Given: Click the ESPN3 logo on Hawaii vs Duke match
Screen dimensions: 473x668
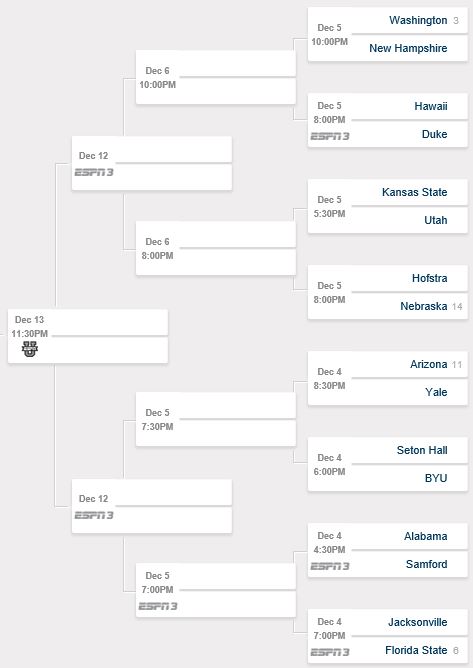Looking at the screenshot, I should pyautogui.click(x=330, y=136).
